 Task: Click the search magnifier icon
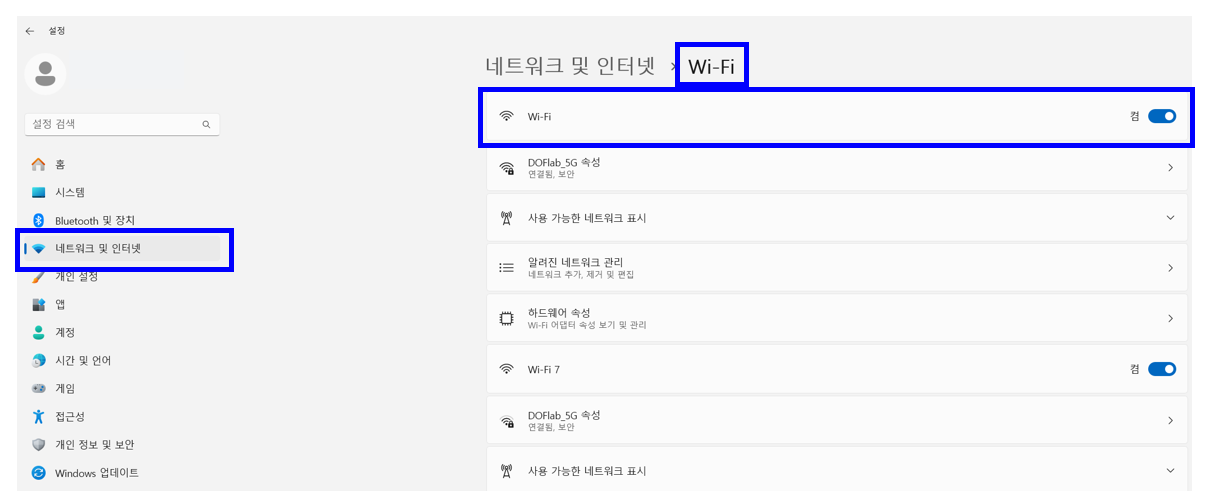(206, 125)
